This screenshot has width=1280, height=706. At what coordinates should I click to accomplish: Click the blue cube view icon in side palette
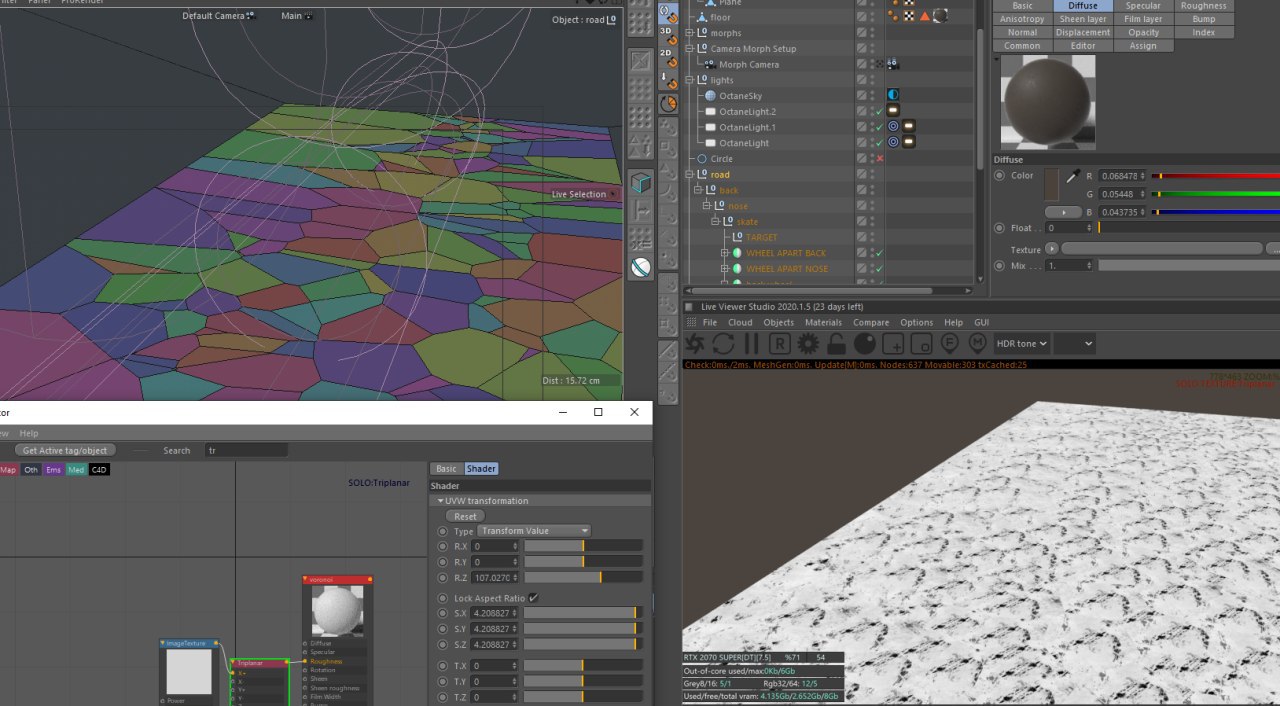[641, 183]
